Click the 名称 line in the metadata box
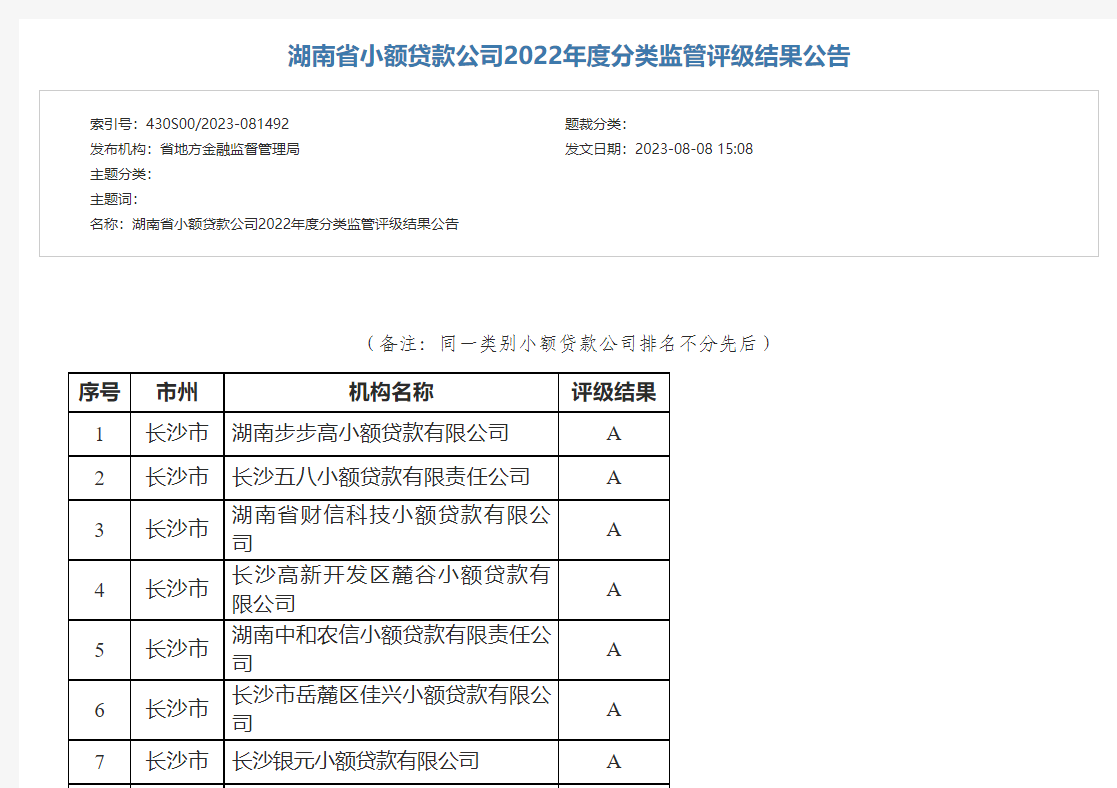Viewport: 1117px width, 788px height. tap(274, 224)
